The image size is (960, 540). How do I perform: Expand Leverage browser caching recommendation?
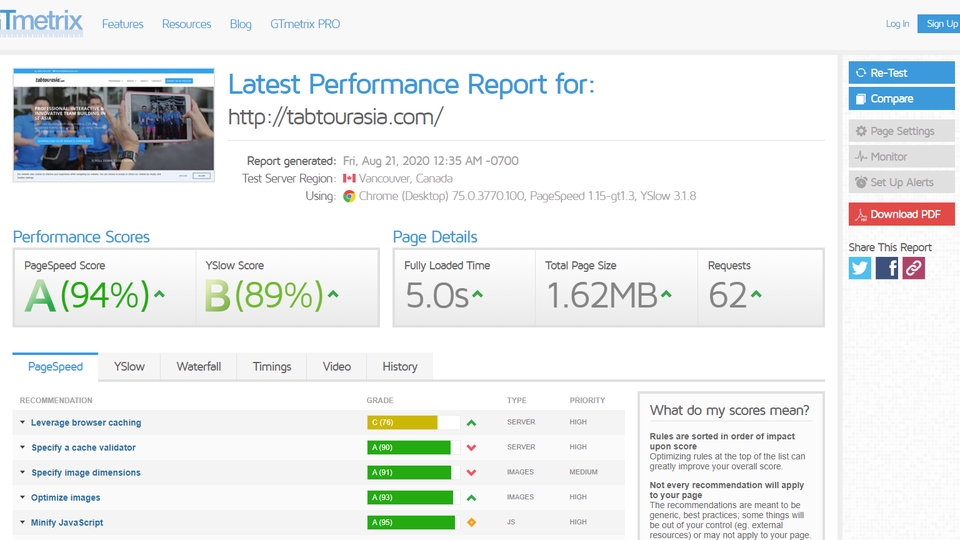[x=85, y=423]
